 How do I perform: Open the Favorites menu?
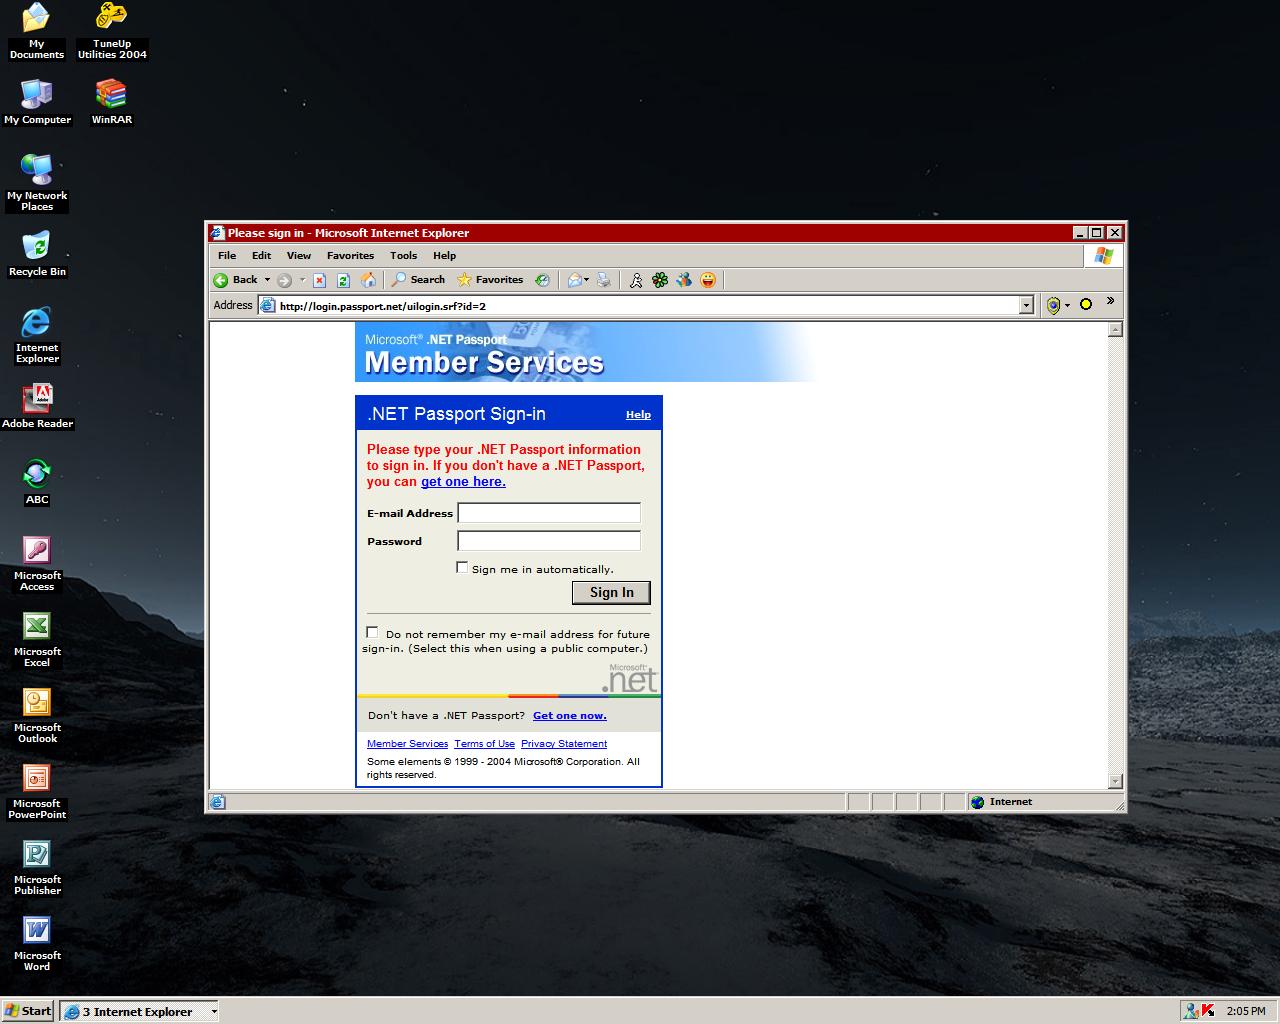coord(350,255)
